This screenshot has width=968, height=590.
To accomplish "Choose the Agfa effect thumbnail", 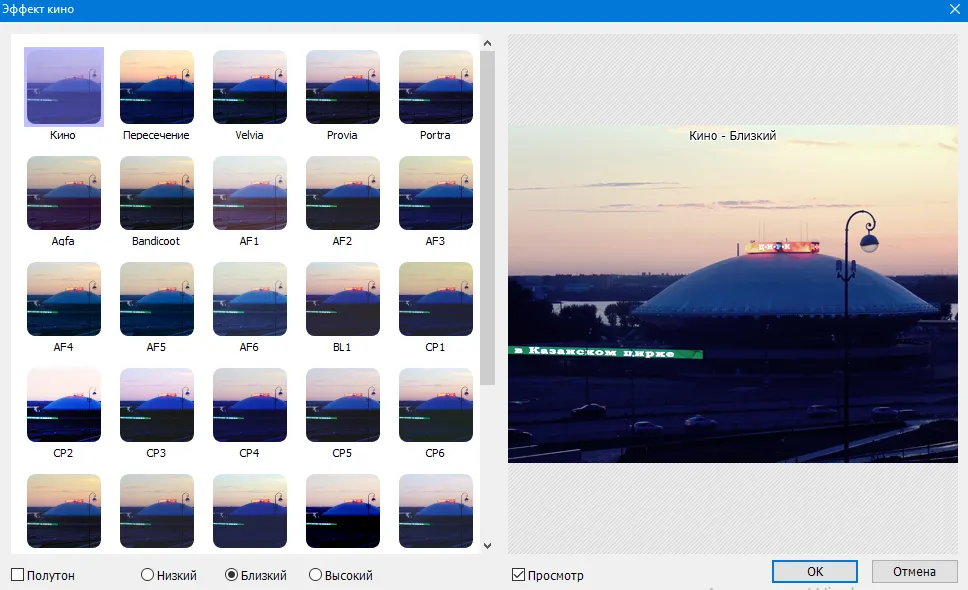I will 64,193.
